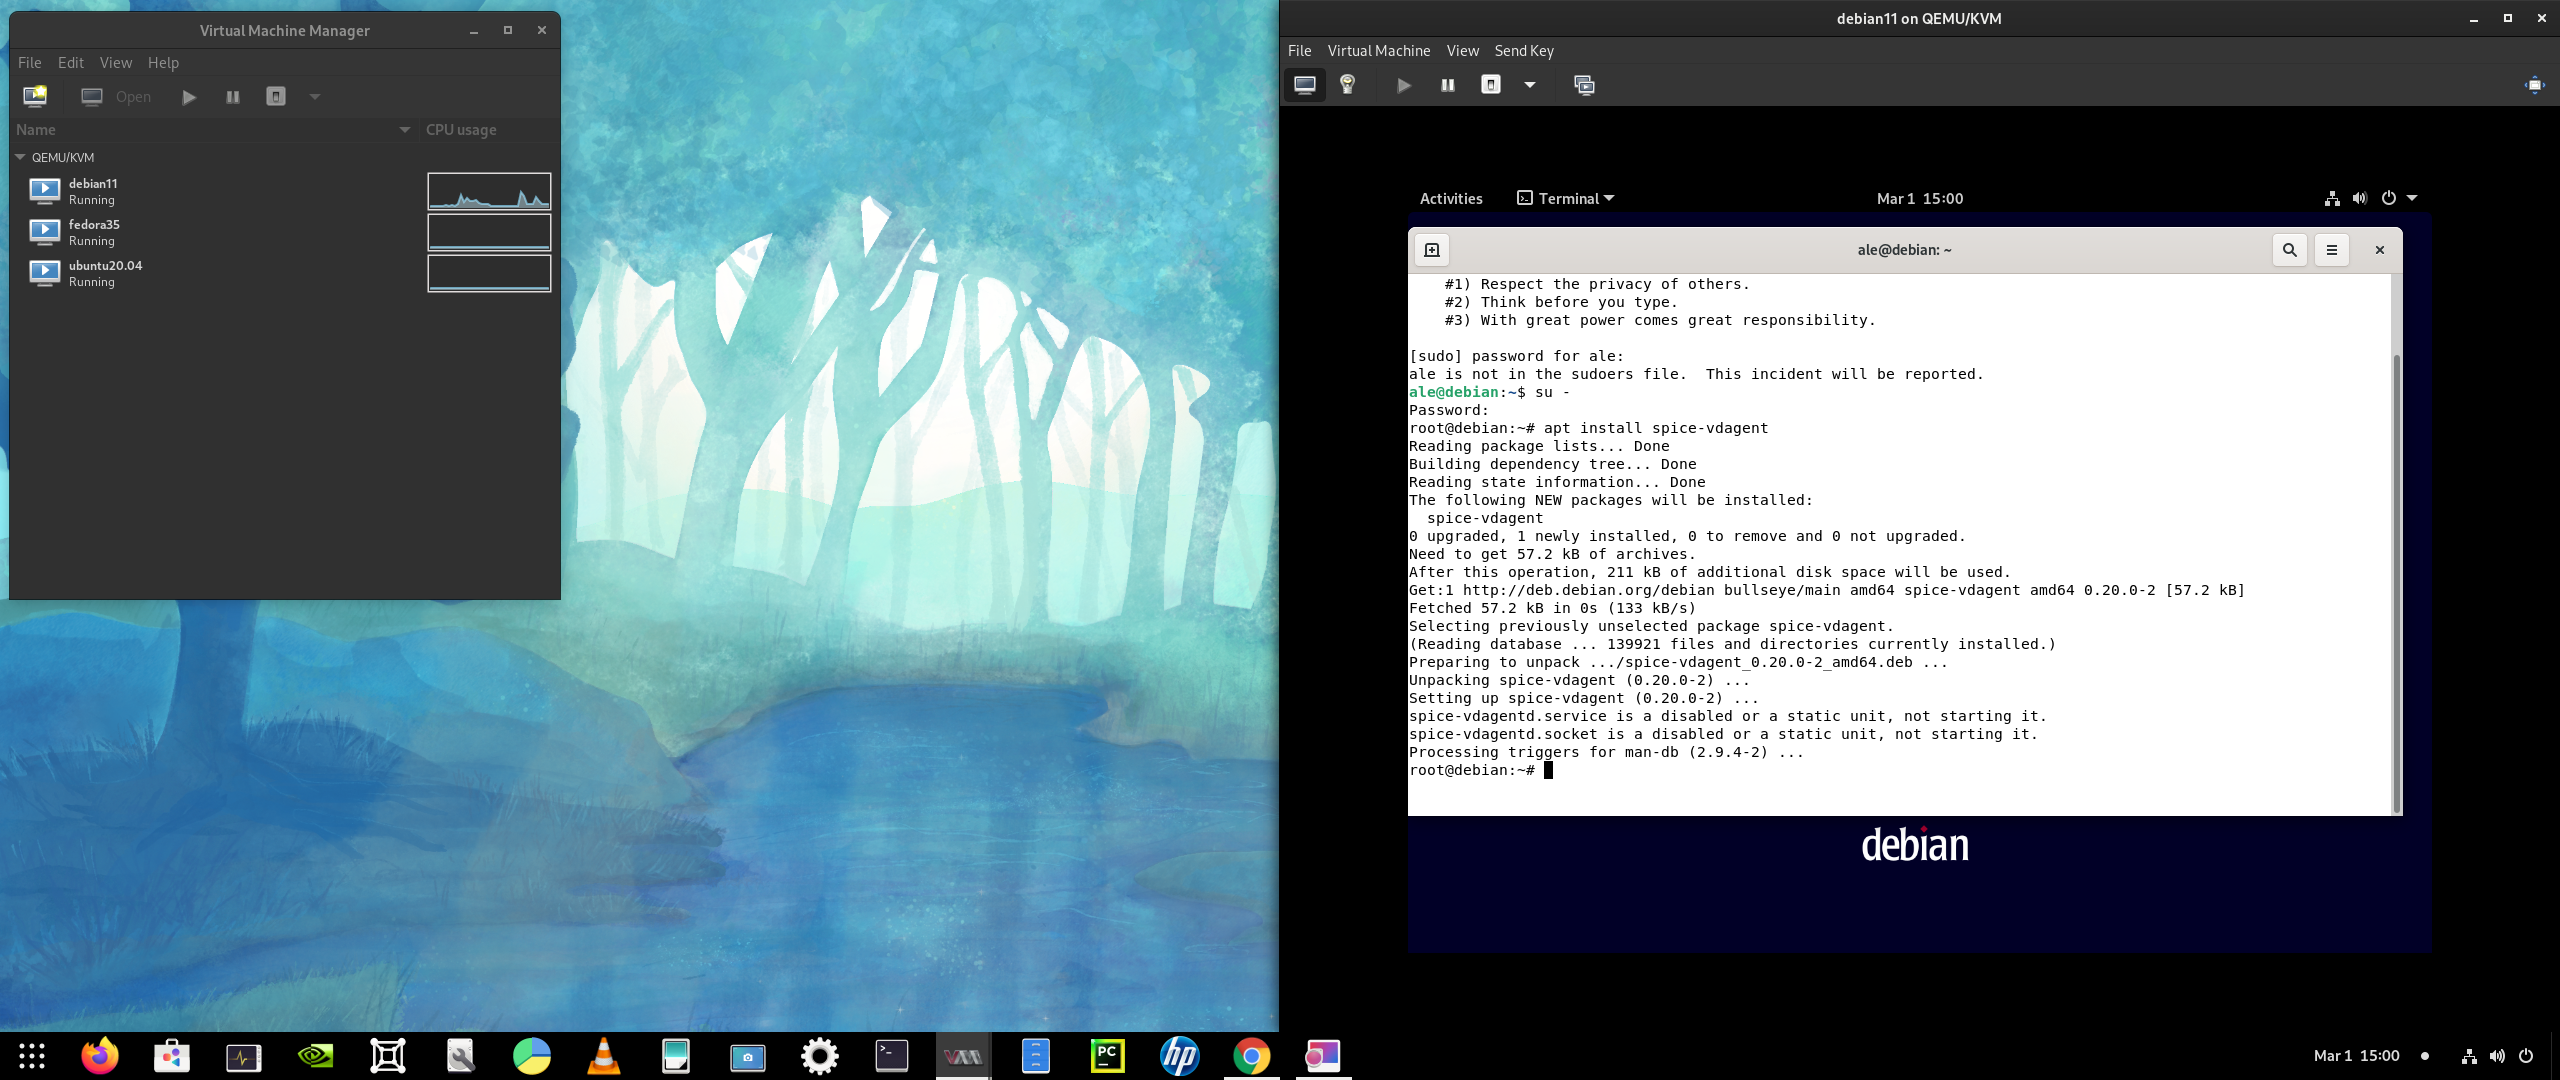The width and height of the screenshot is (2560, 1080).
Task: Show graphical console view in debian11 window
Action: [x=1305, y=85]
